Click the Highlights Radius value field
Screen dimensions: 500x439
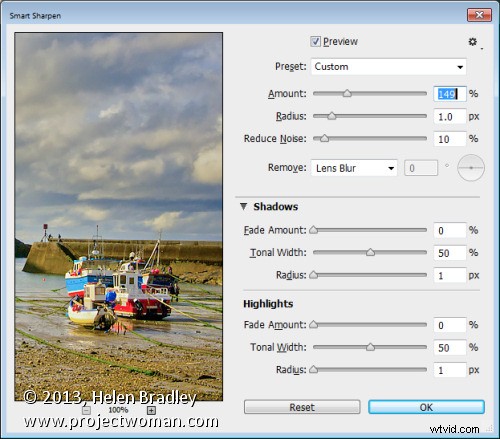click(450, 370)
